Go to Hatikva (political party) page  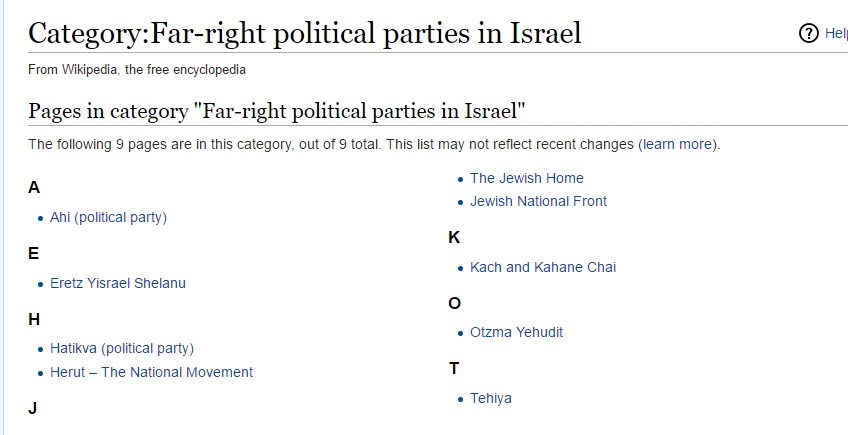coord(122,348)
